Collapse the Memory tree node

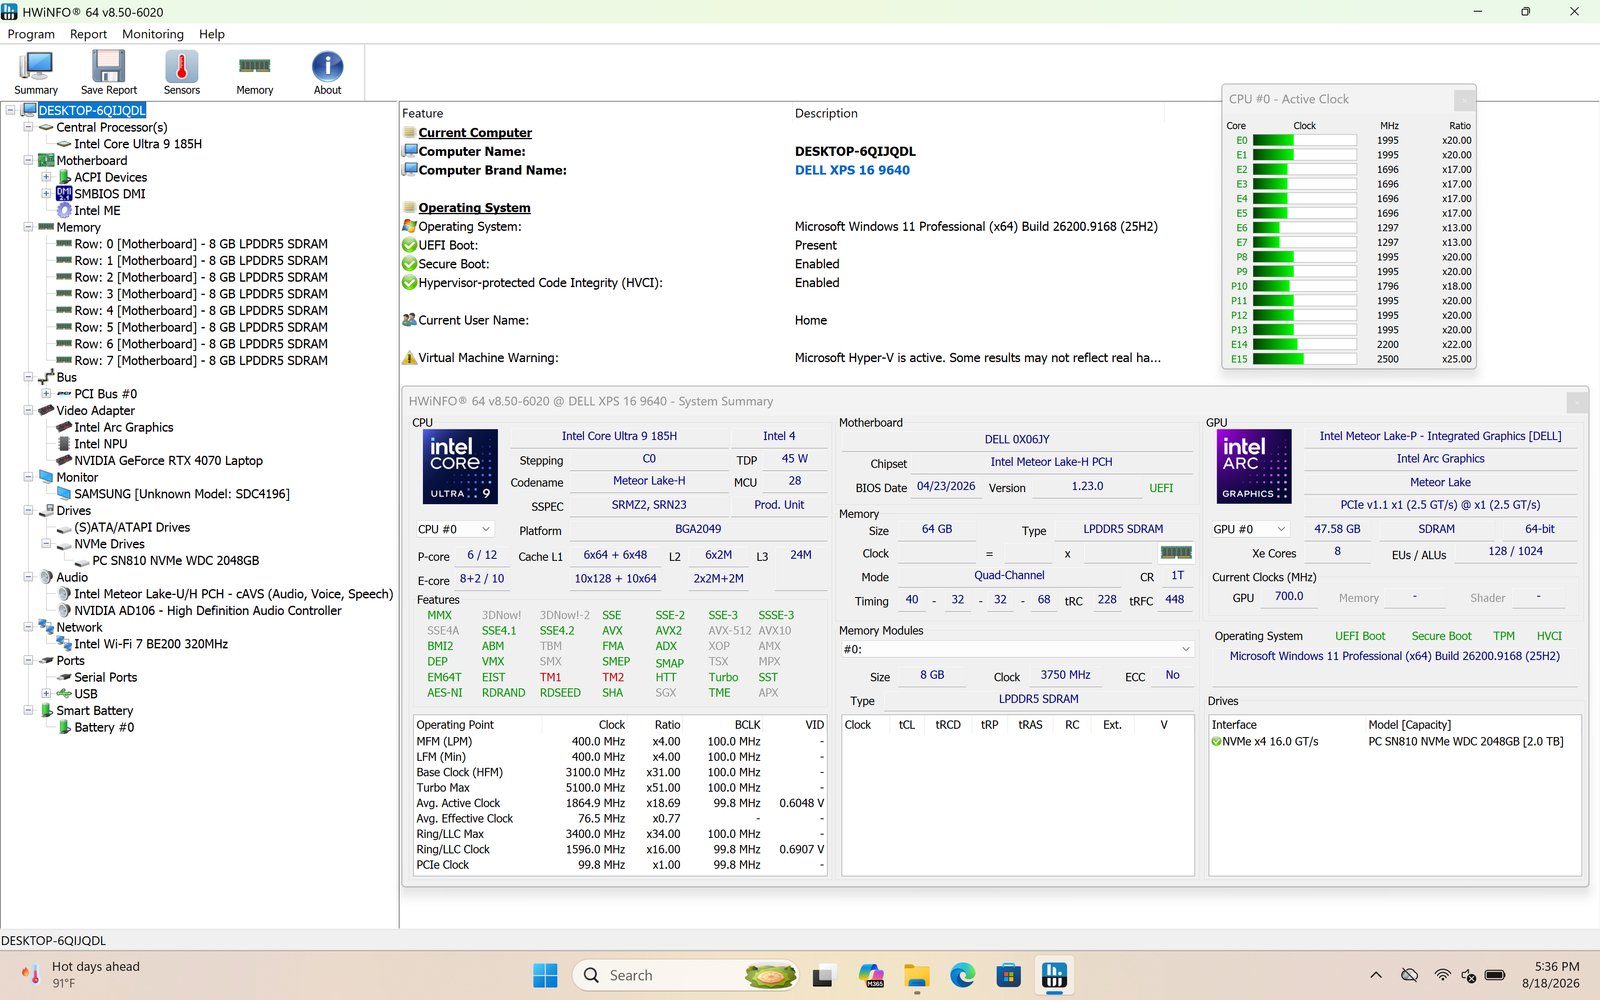(28, 228)
